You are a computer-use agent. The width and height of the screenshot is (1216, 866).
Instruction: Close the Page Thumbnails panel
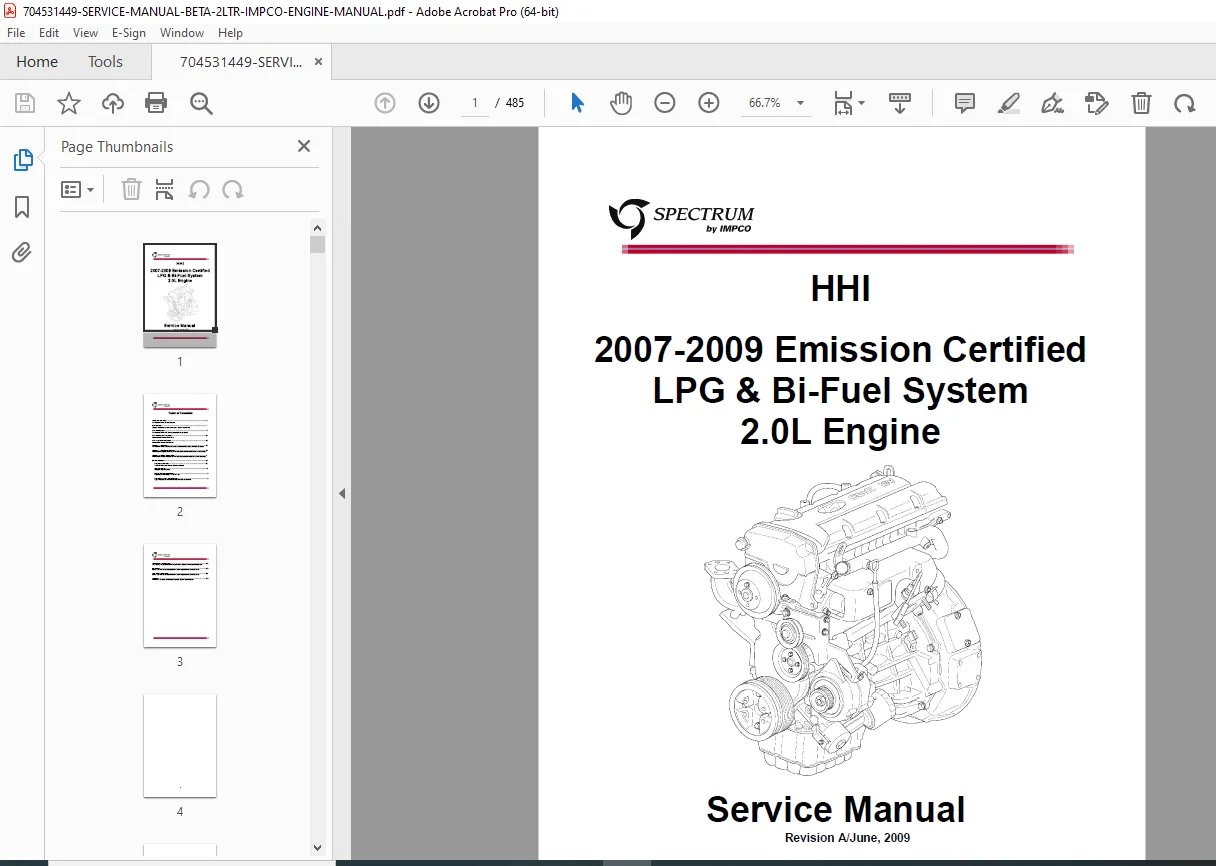[x=304, y=146]
